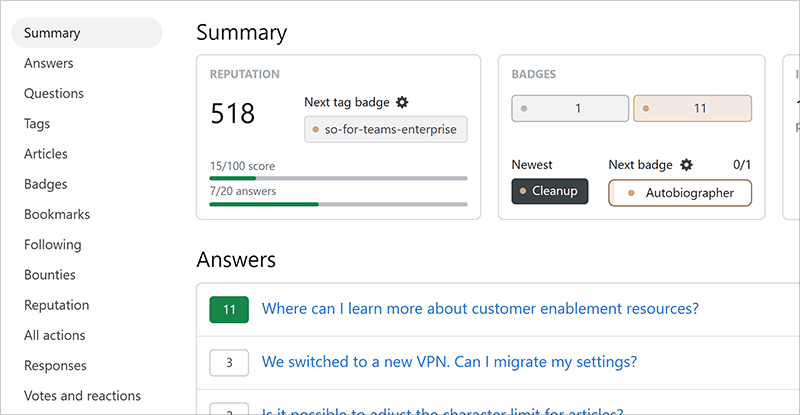Click the 7/20 answers progress bar
This screenshot has width=800, height=415.
tap(338, 204)
